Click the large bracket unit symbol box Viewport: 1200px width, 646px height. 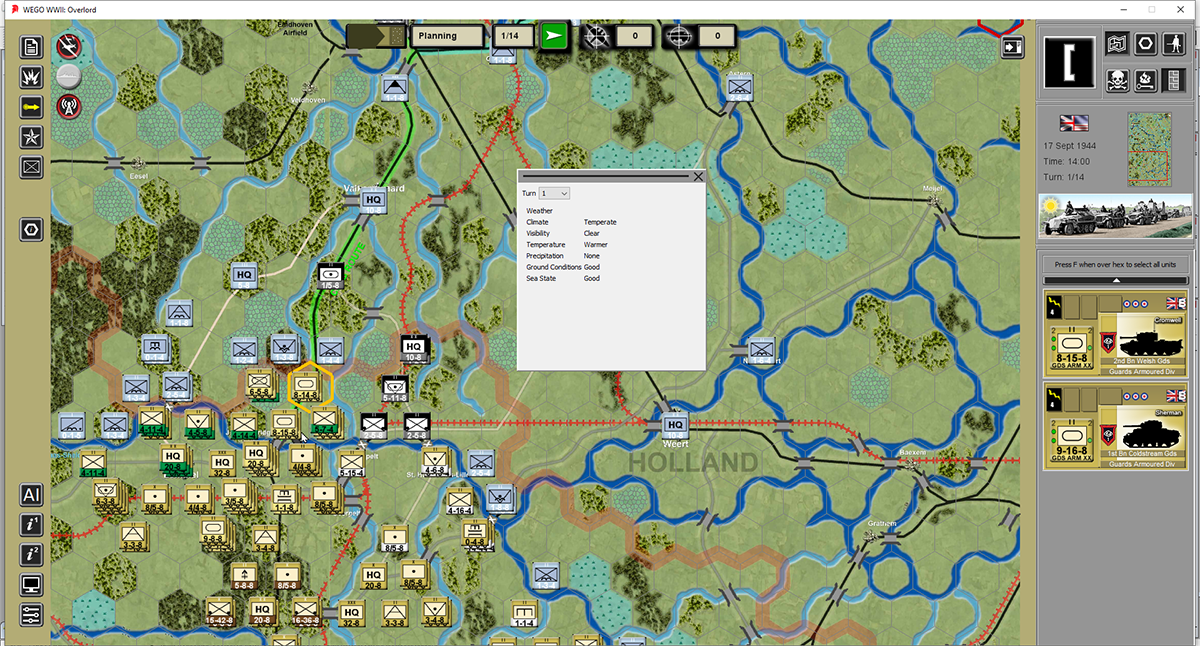pyautogui.click(x=1069, y=63)
